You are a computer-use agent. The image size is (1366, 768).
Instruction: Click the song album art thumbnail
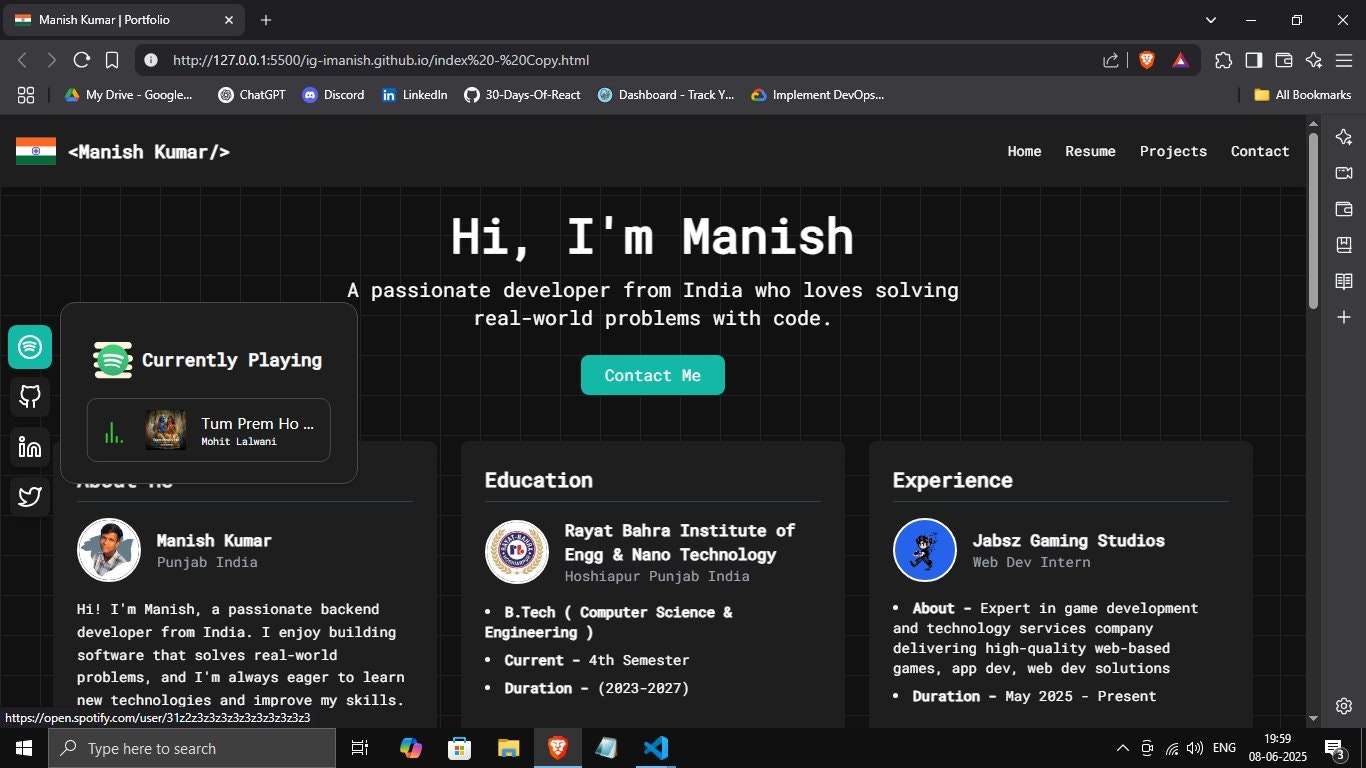tap(166, 430)
